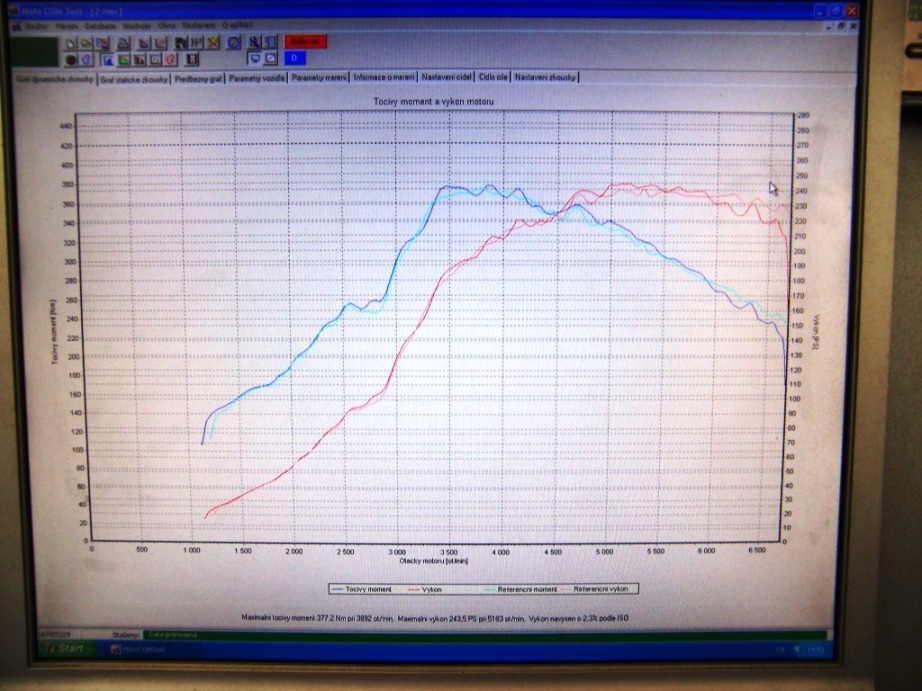Click the speech bubble monitor icon
922x691 pixels.
tap(255, 58)
